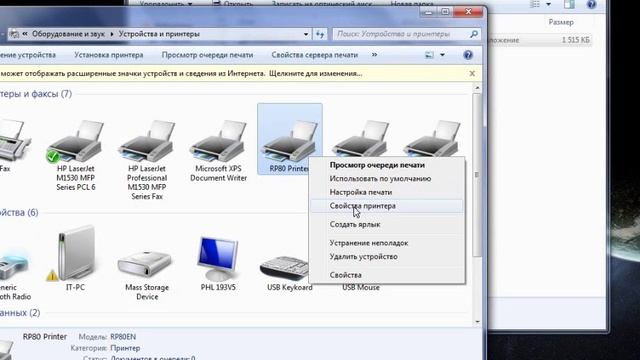Click the refresh button next to the address bar
640x360 pixels.
(320, 34)
